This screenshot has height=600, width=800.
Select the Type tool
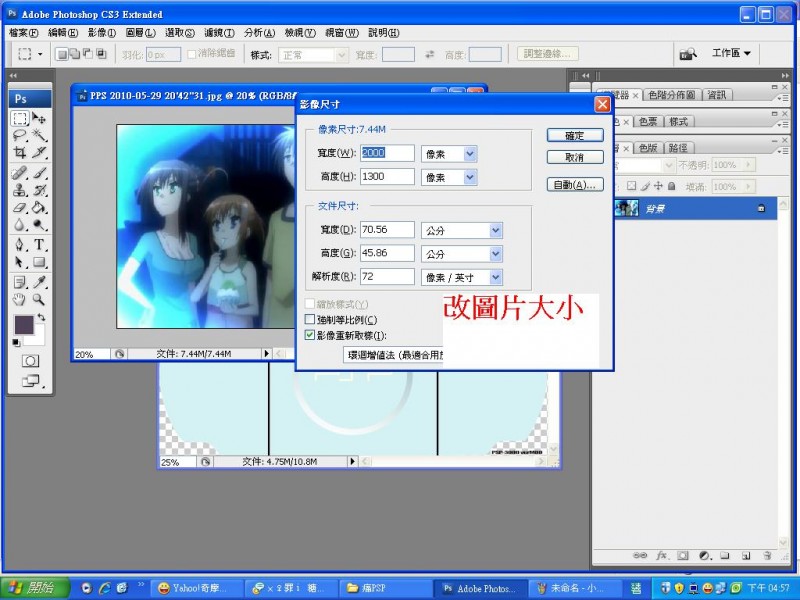coord(39,245)
